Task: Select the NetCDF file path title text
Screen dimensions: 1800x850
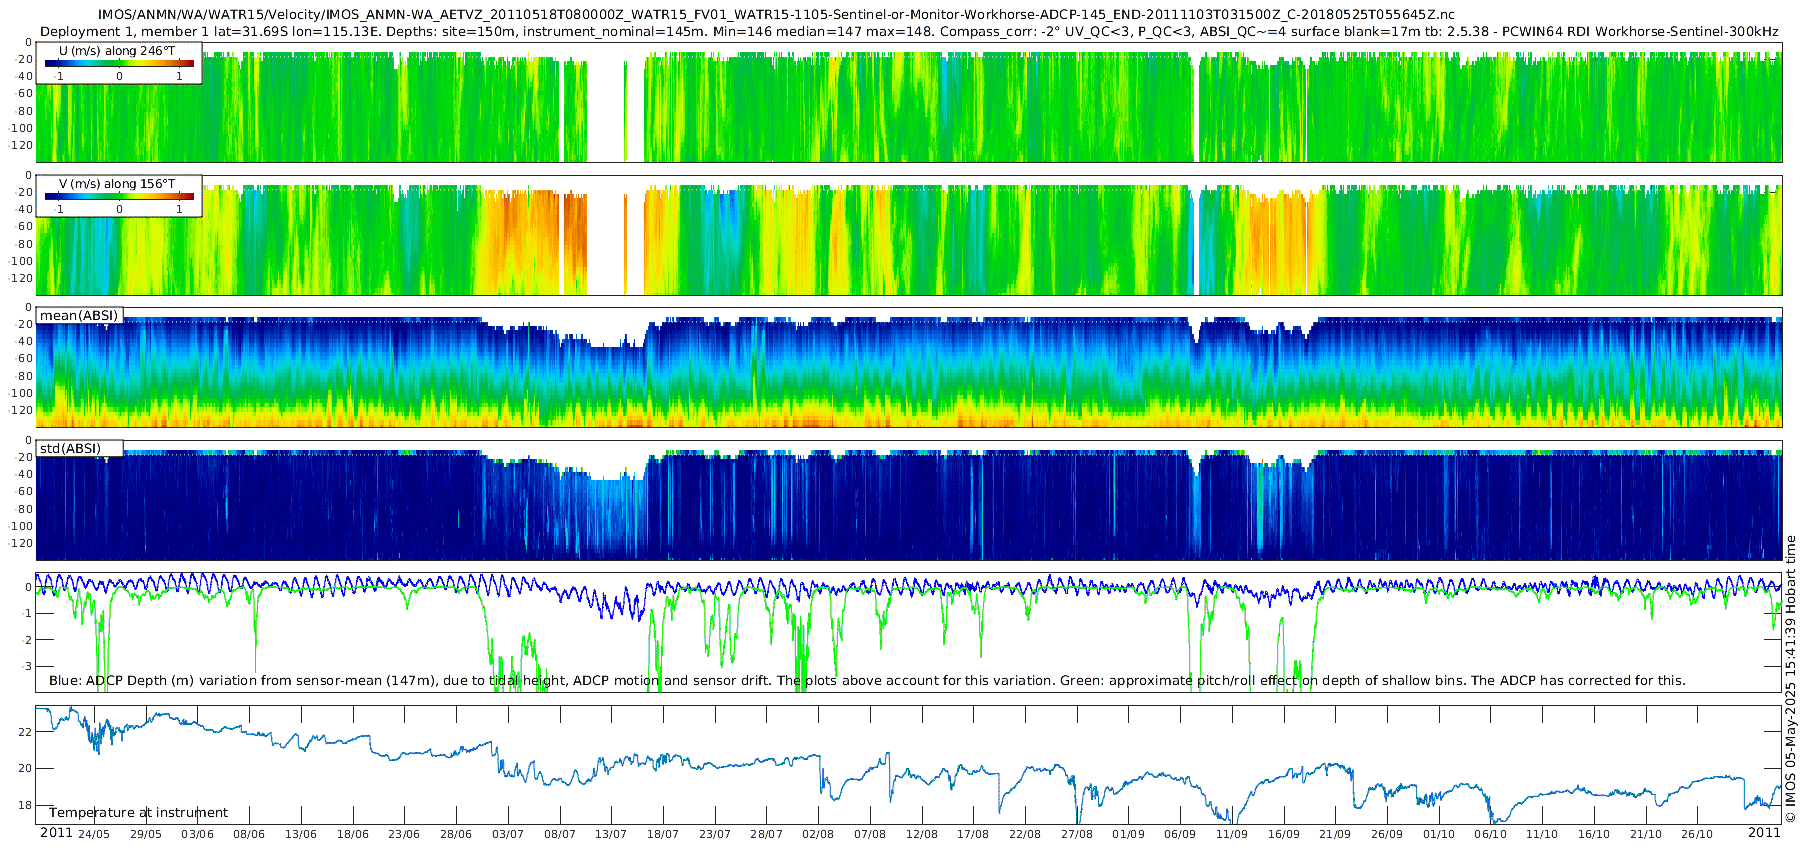Action: [x=776, y=15]
